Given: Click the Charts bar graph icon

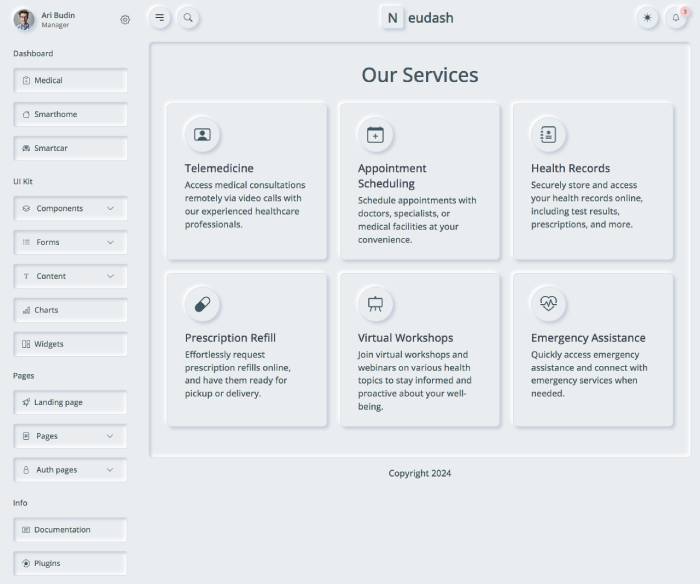Looking at the screenshot, I should [26, 310].
